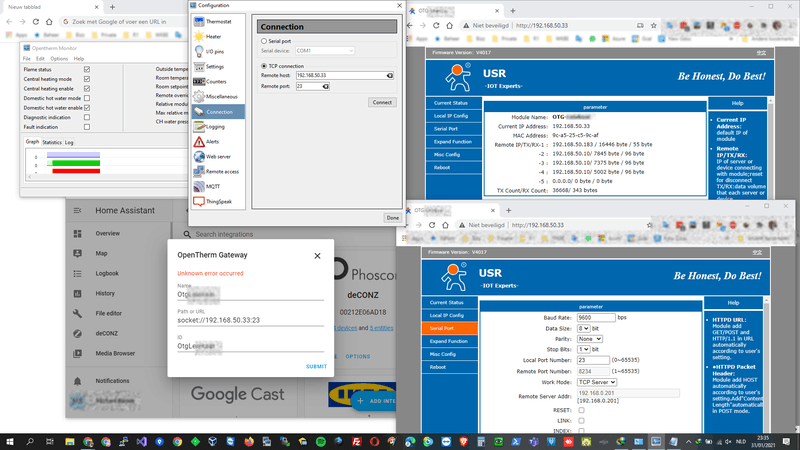Click Baud Rate input field
This screenshot has height=450, width=800.
[596, 317]
